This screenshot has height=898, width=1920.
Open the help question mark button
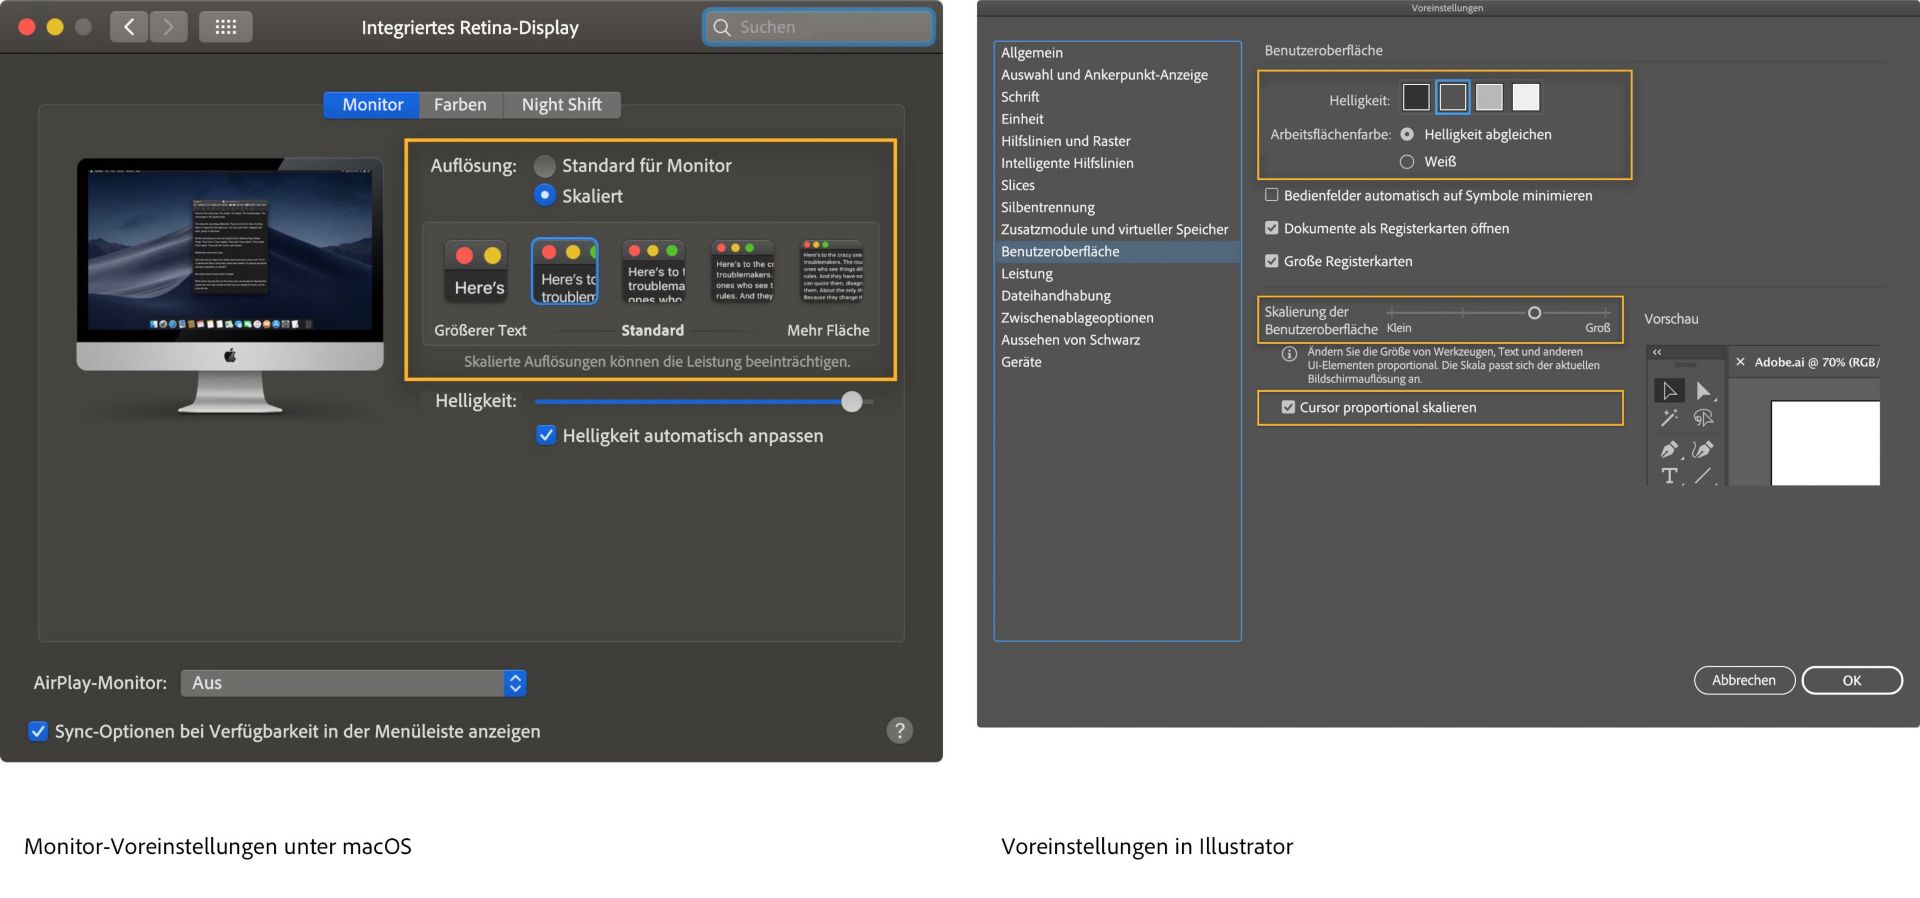(899, 730)
